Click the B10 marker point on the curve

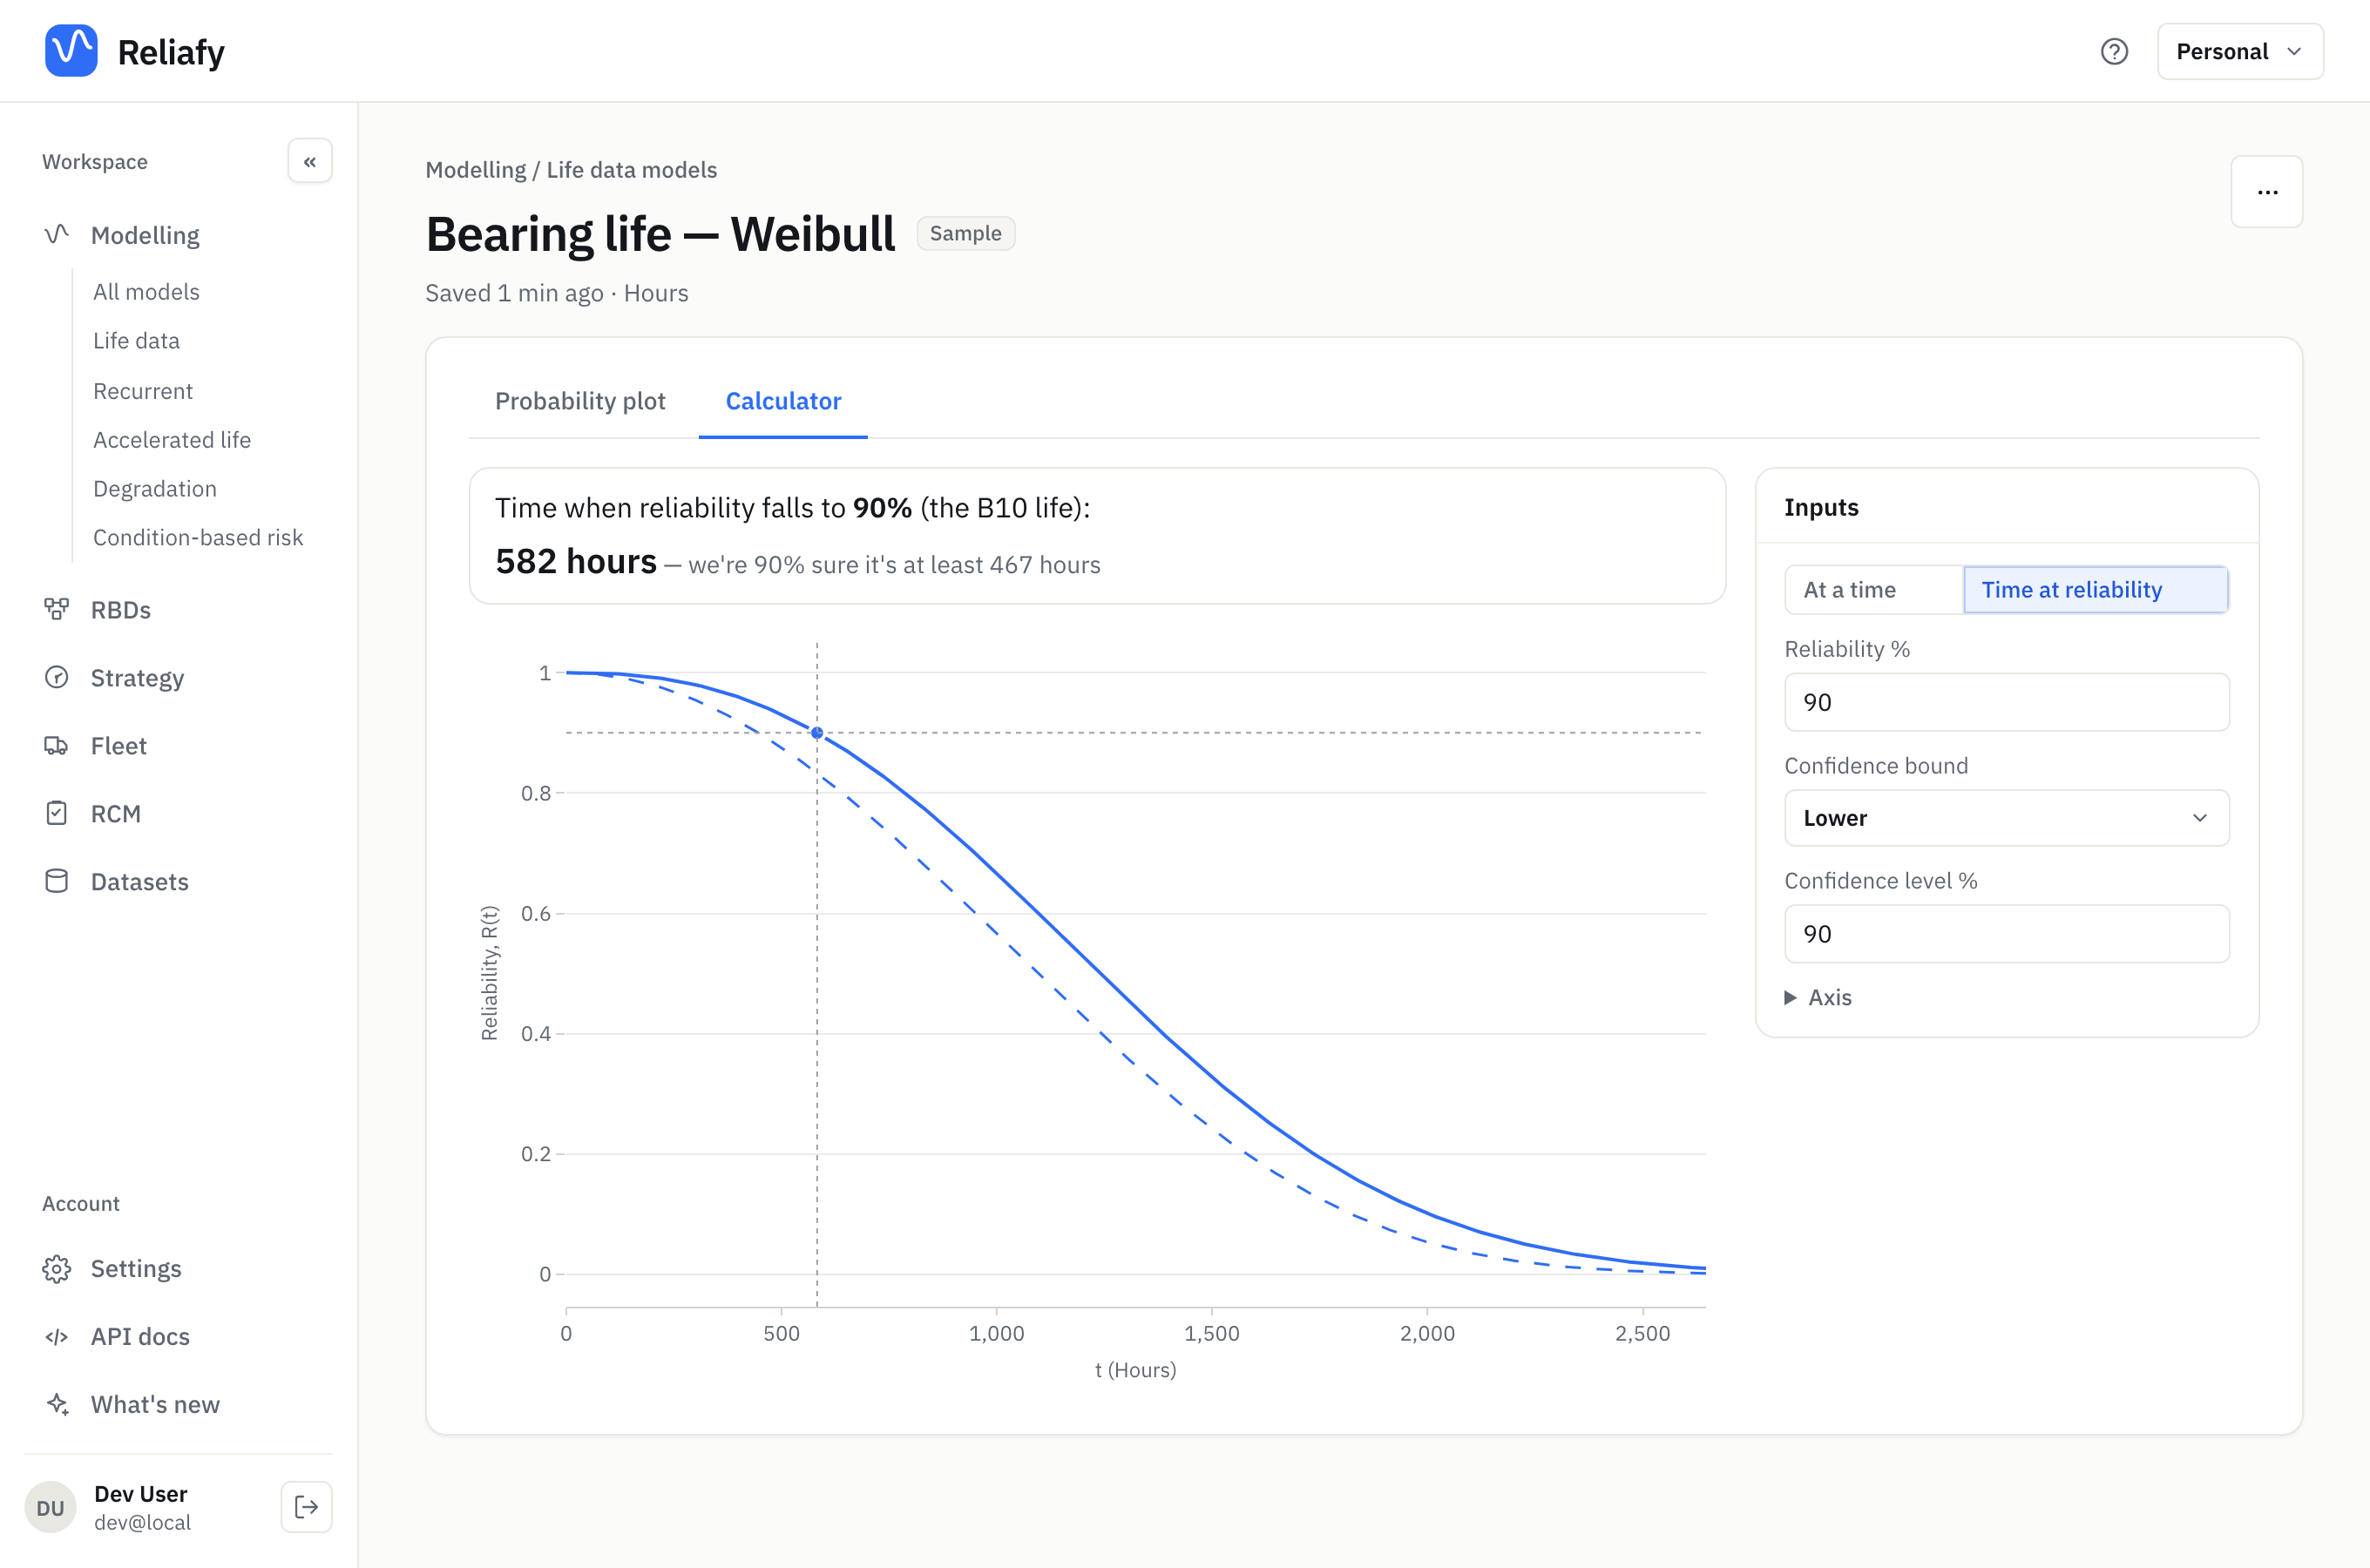[817, 733]
